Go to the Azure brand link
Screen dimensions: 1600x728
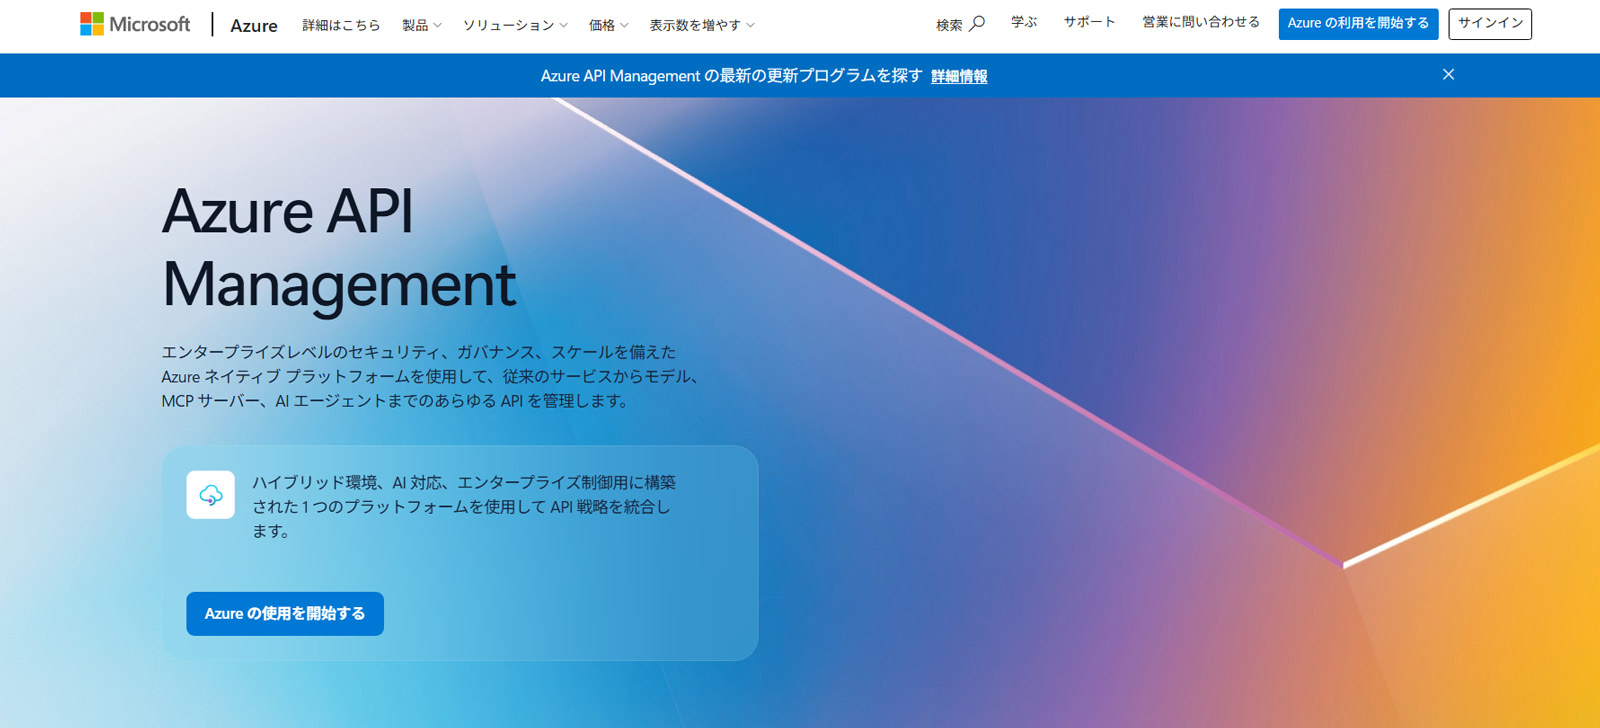tap(254, 25)
